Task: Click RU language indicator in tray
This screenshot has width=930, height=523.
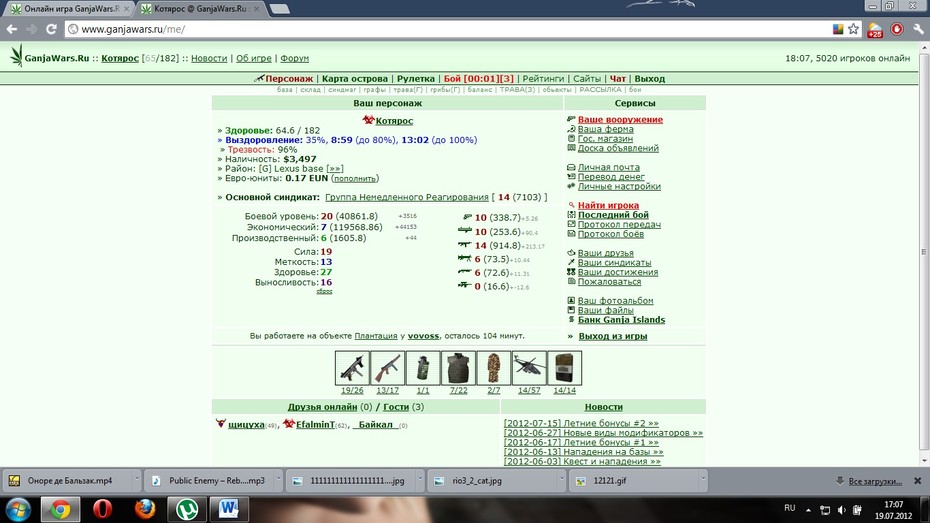Action: (x=789, y=508)
